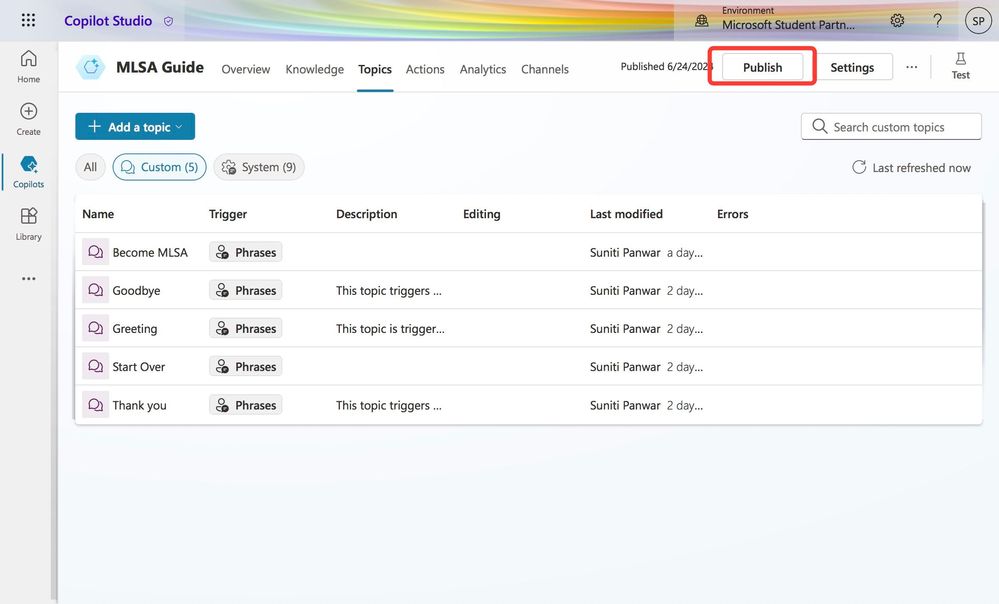Click the Thank you topic icon

pos(96,405)
